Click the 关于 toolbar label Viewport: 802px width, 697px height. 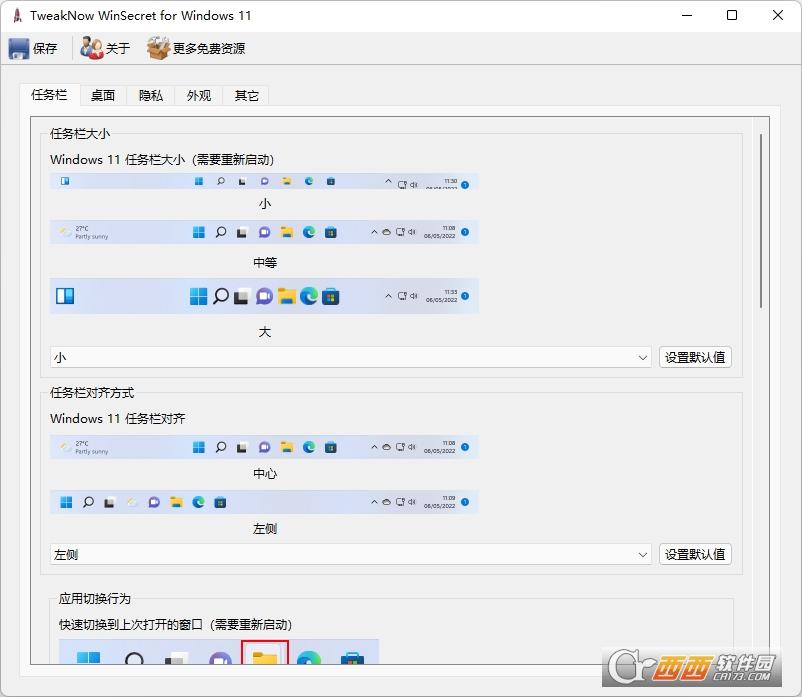coord(118,49)
